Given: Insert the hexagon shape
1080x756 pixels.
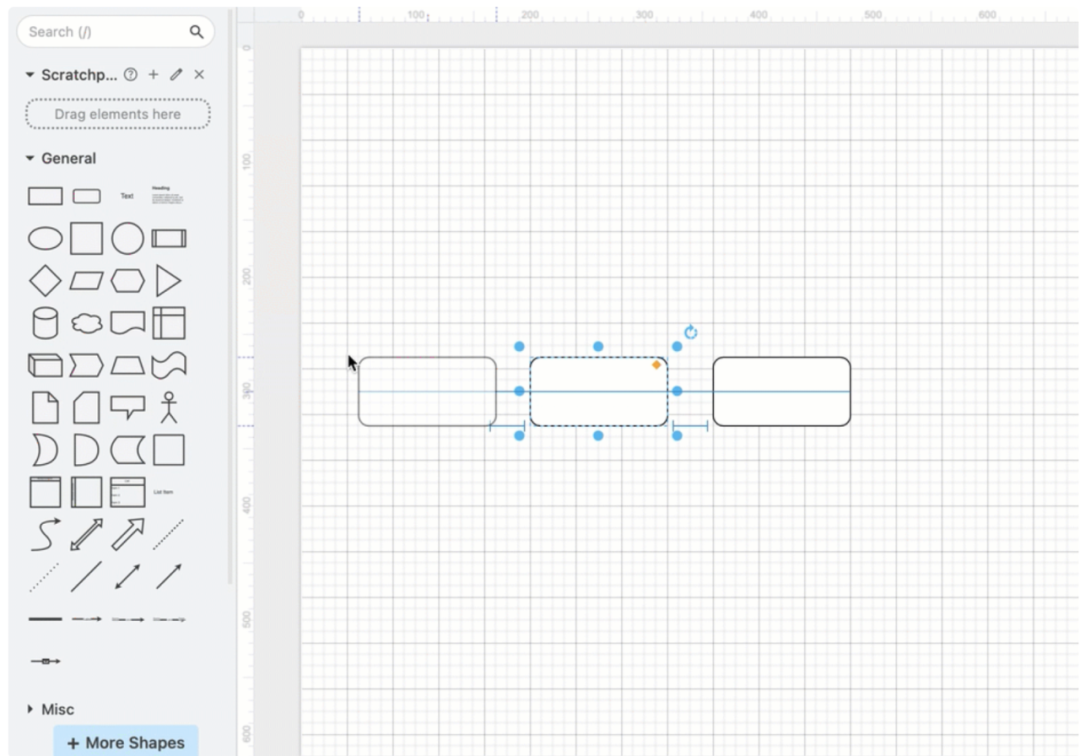Looking at the screenshot, I should 128,281.
